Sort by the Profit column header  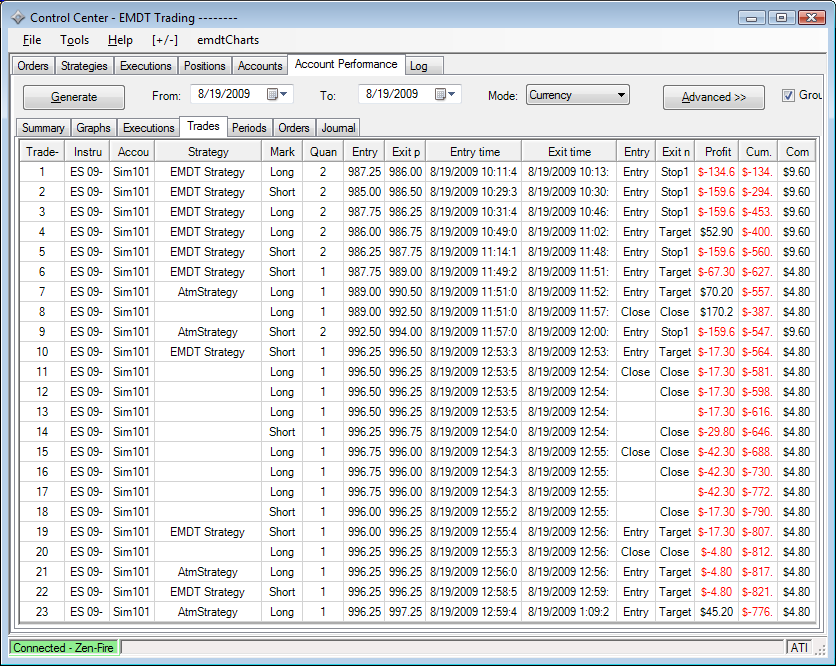717,152
